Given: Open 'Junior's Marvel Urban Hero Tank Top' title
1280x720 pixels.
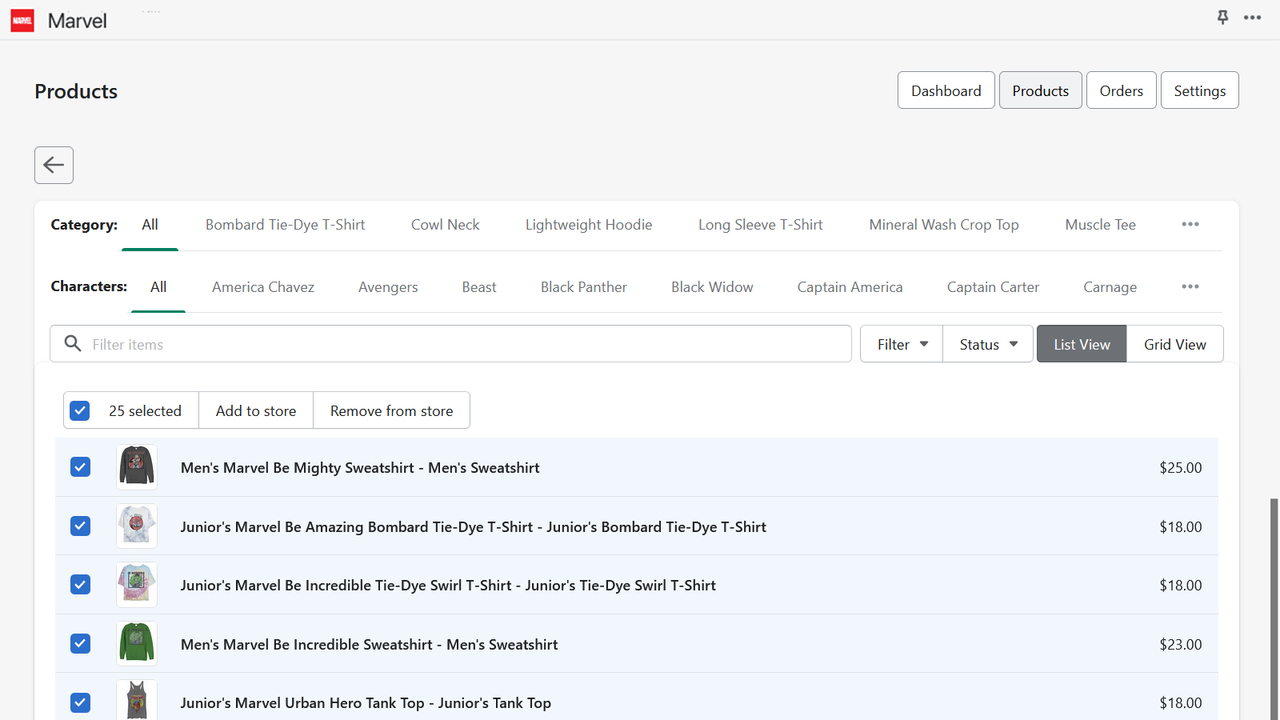Looking at the screenshot, I should coord(366,703).
